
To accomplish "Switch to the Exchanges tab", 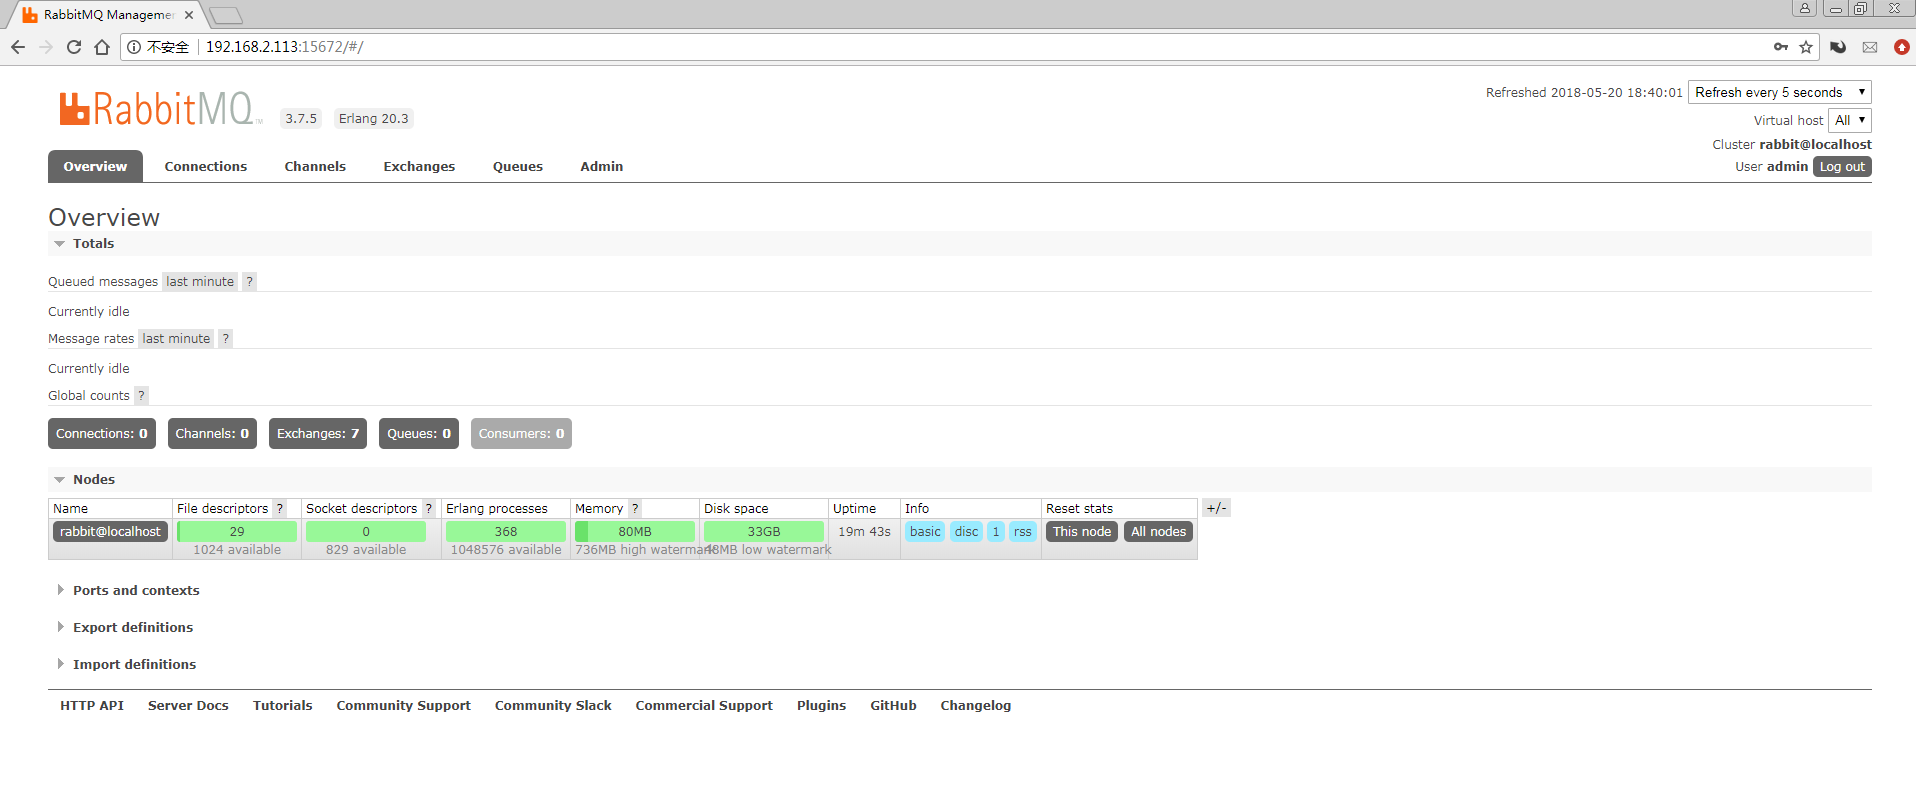I will pyautogui.click(x=419, y=166).
